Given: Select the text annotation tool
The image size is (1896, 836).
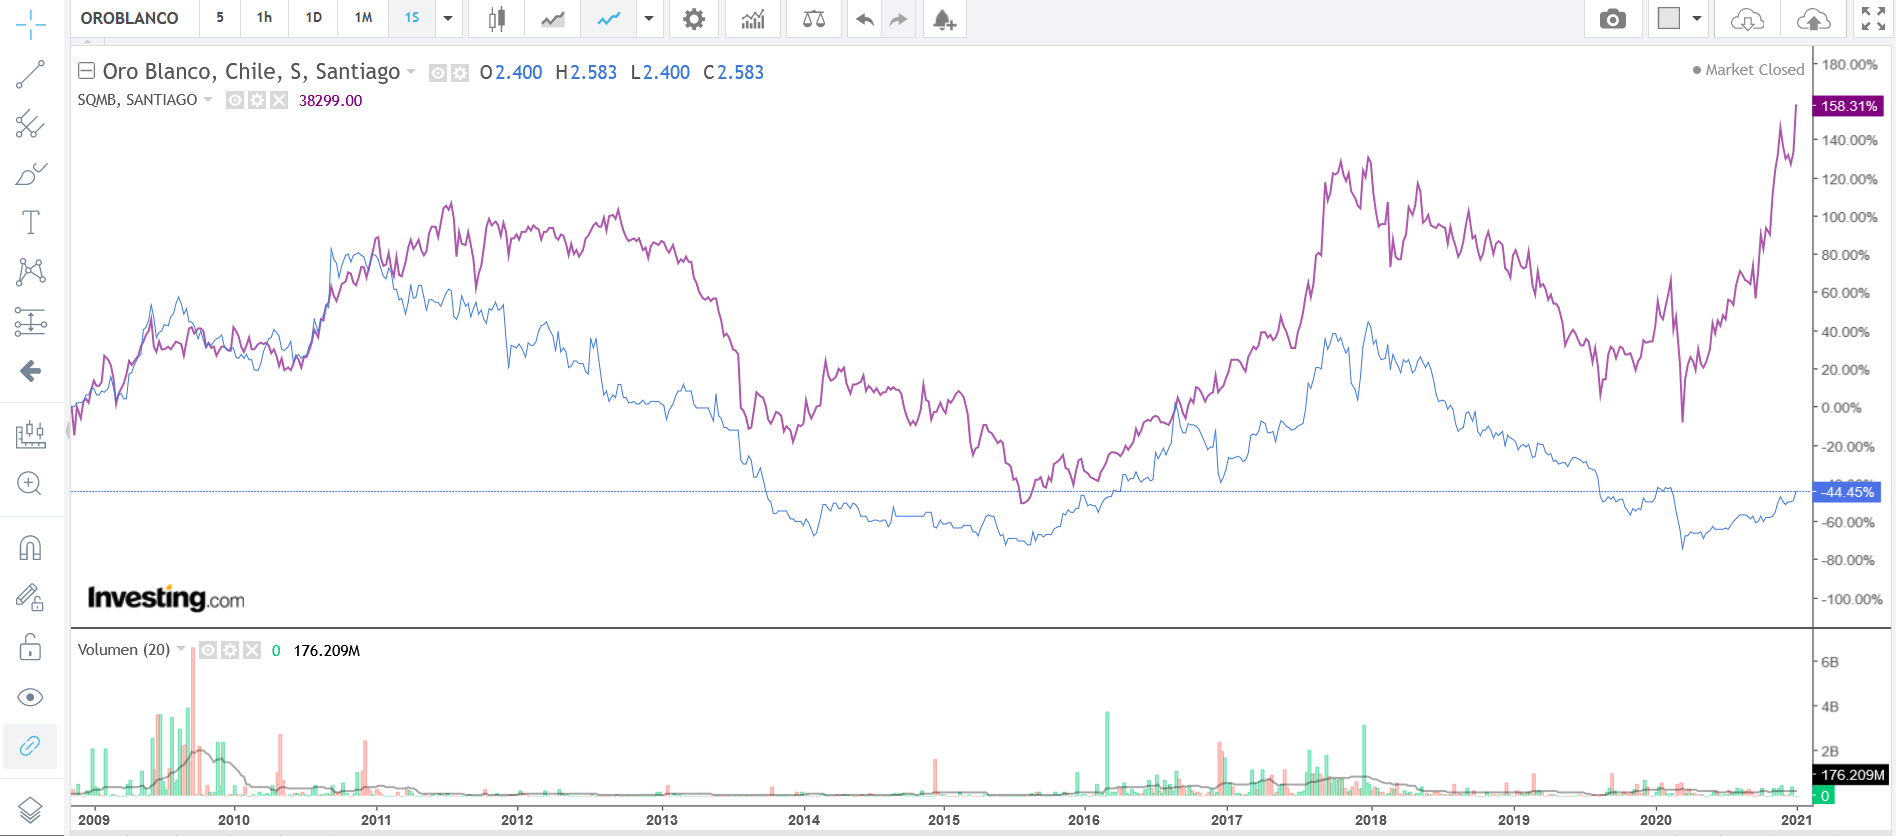Looking at the screenshot, I should click(x=30, y=222).
